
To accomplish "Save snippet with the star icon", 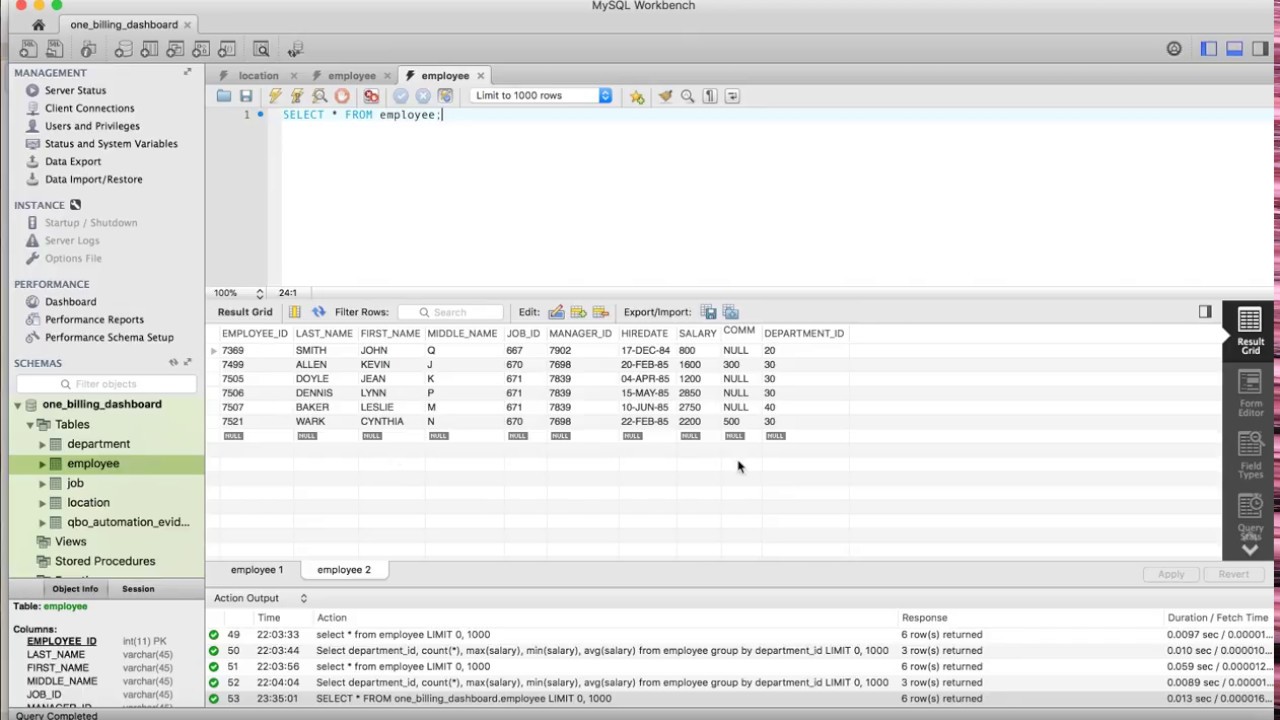I will click(x=637, y=96).
